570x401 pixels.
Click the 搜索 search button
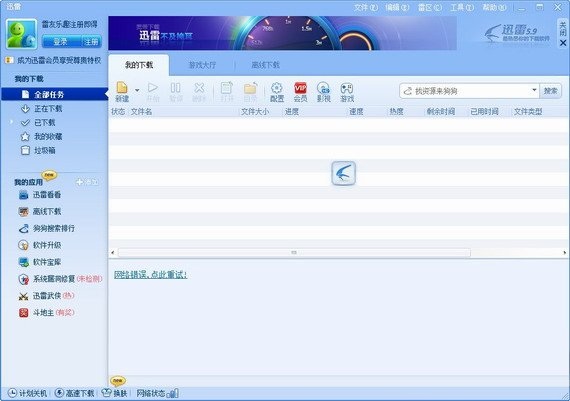coord(551,91)
